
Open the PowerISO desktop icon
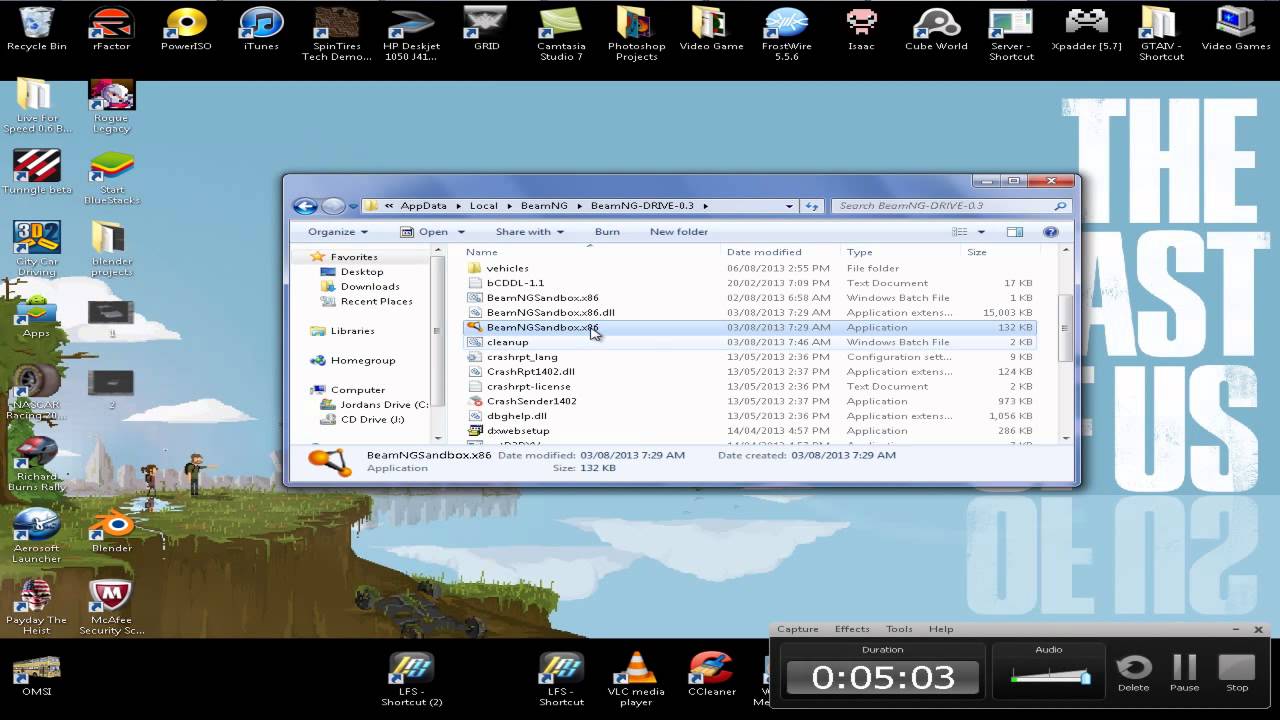pos(186,28)
